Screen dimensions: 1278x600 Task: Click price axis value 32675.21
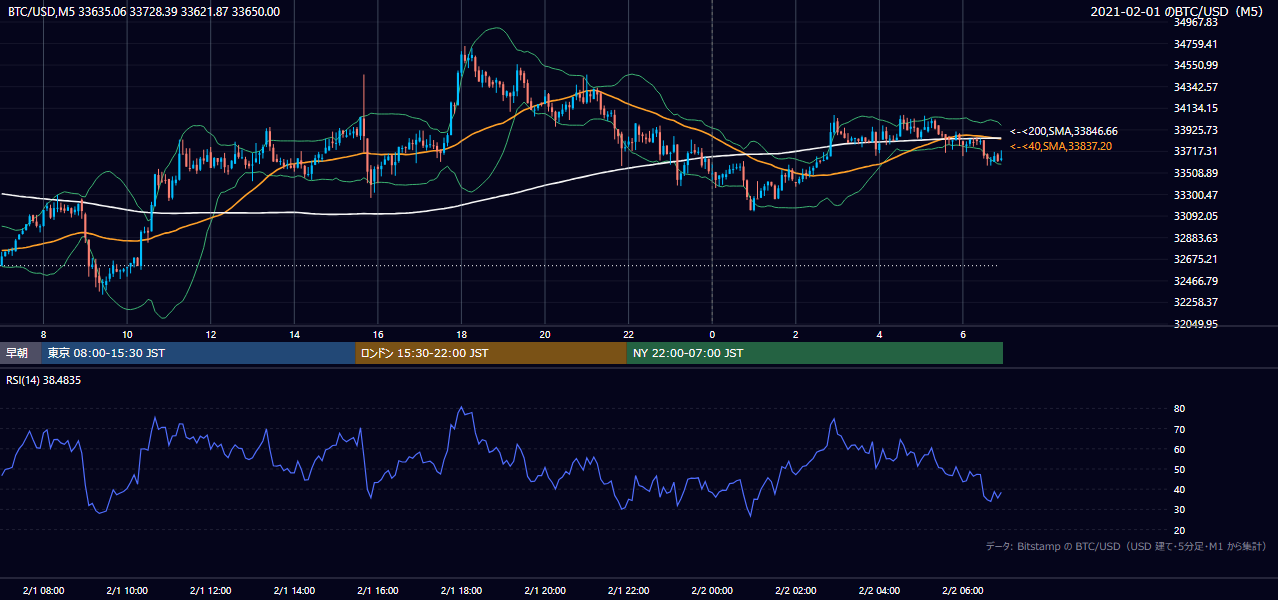(x=1195, y=259)
